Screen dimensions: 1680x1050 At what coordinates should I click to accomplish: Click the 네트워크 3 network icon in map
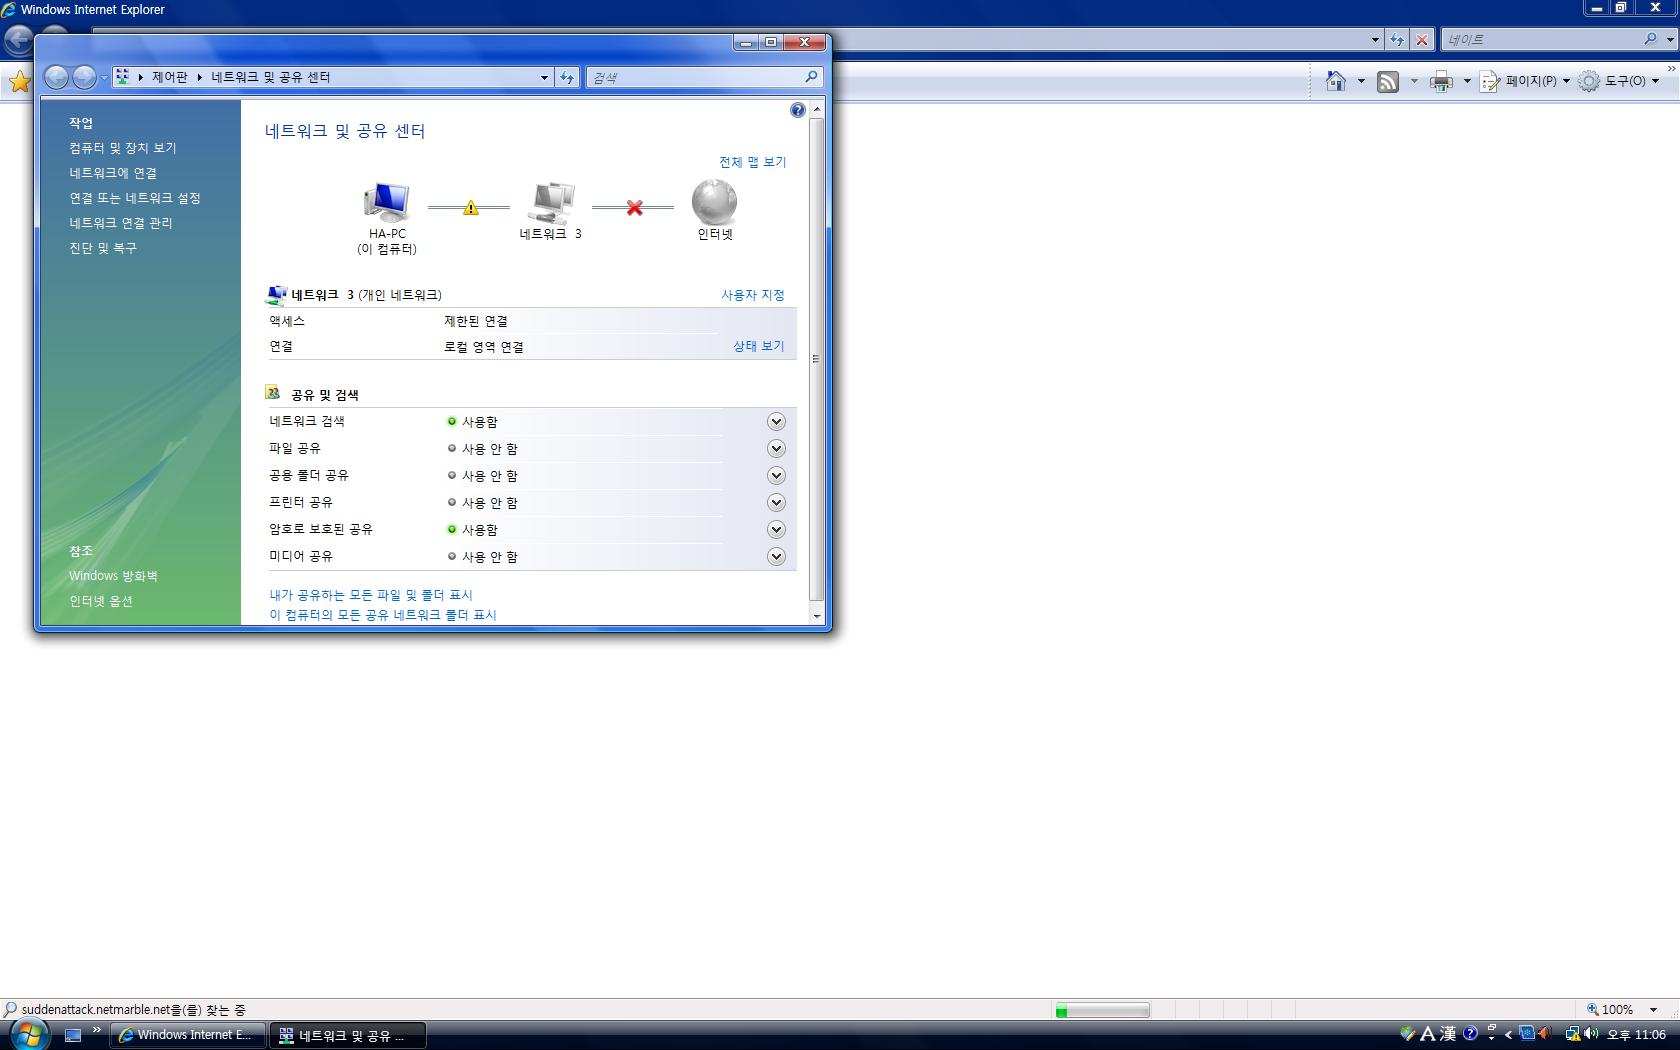click(551, 202)
